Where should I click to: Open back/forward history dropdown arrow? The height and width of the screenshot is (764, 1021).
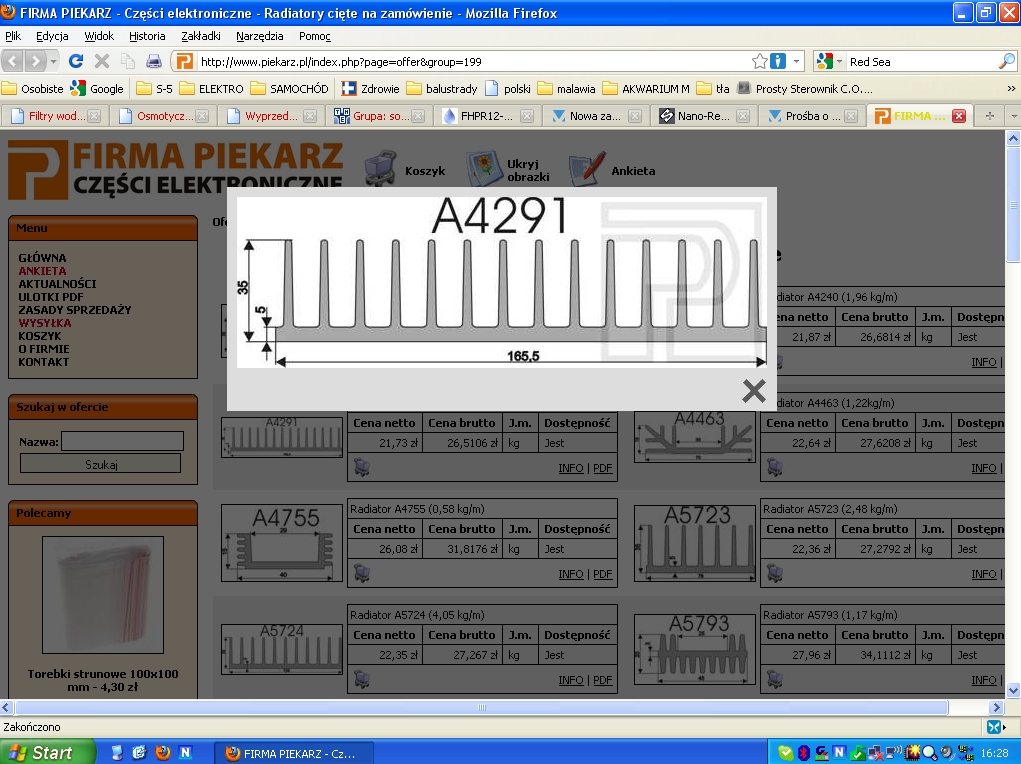tap(53, 61)
